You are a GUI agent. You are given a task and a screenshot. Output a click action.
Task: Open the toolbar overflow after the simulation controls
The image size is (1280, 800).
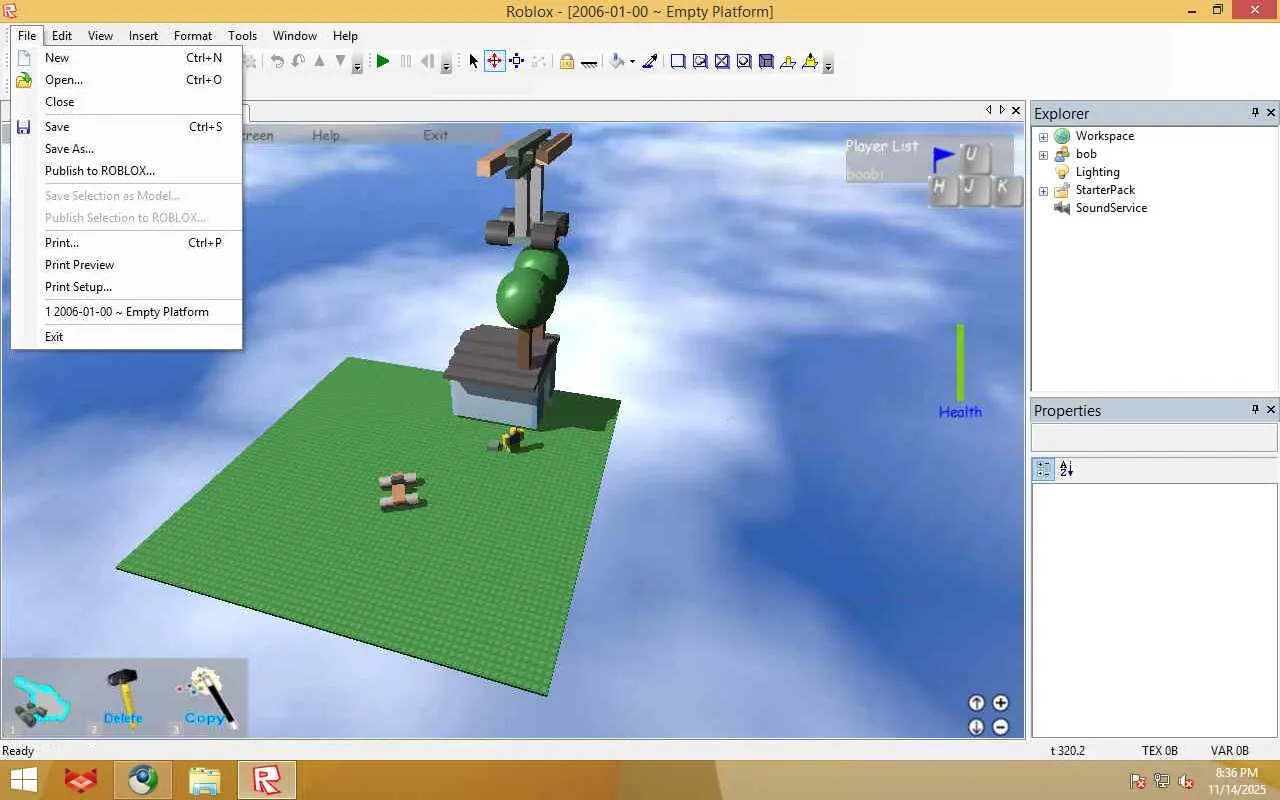tap(446, 64)
